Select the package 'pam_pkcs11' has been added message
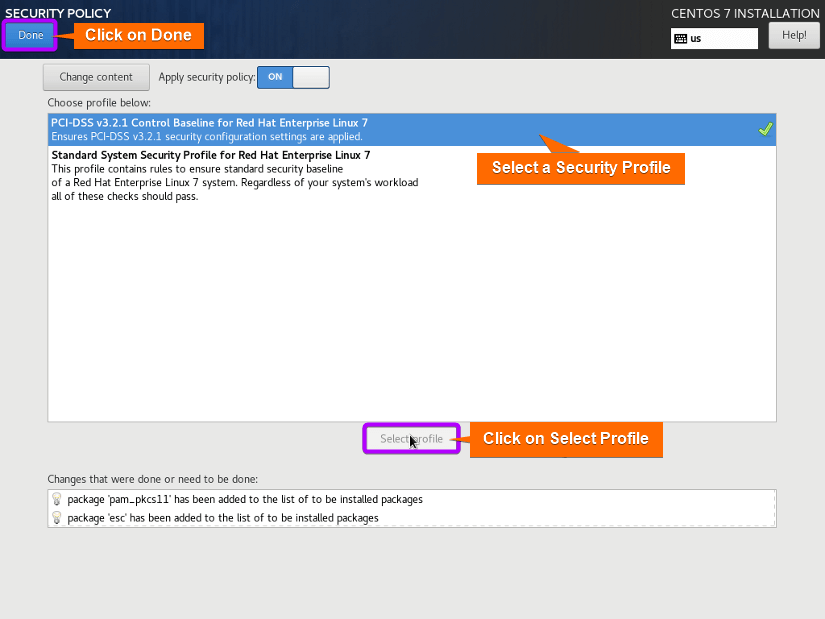The width and height of the screenshot is (825, 619). pyautogui.click(x=245, y=499)
